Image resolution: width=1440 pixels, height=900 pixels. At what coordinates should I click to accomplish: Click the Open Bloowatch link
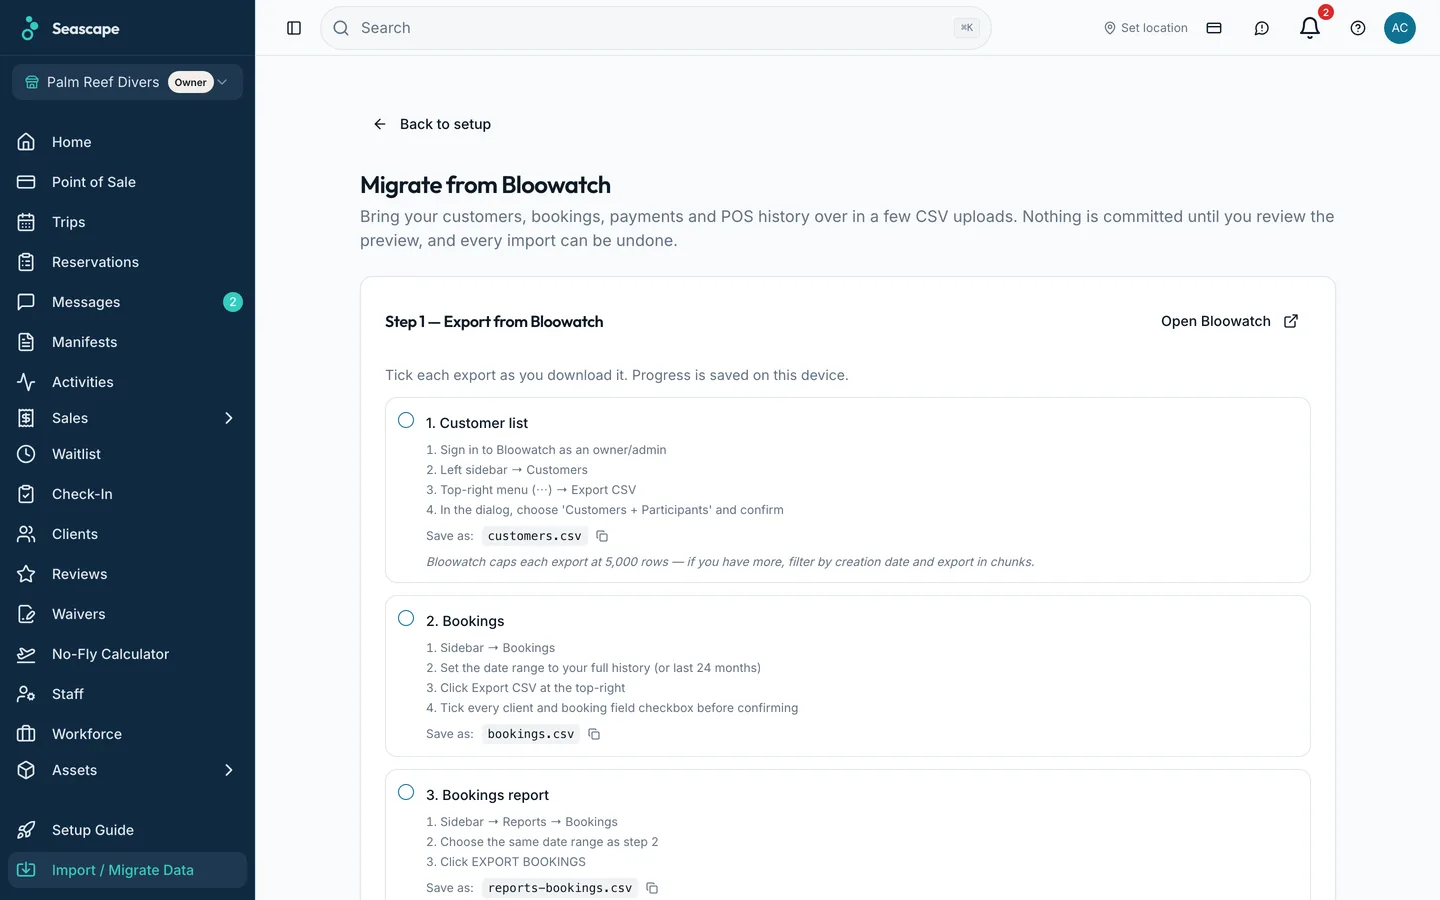pos(1230,321)
